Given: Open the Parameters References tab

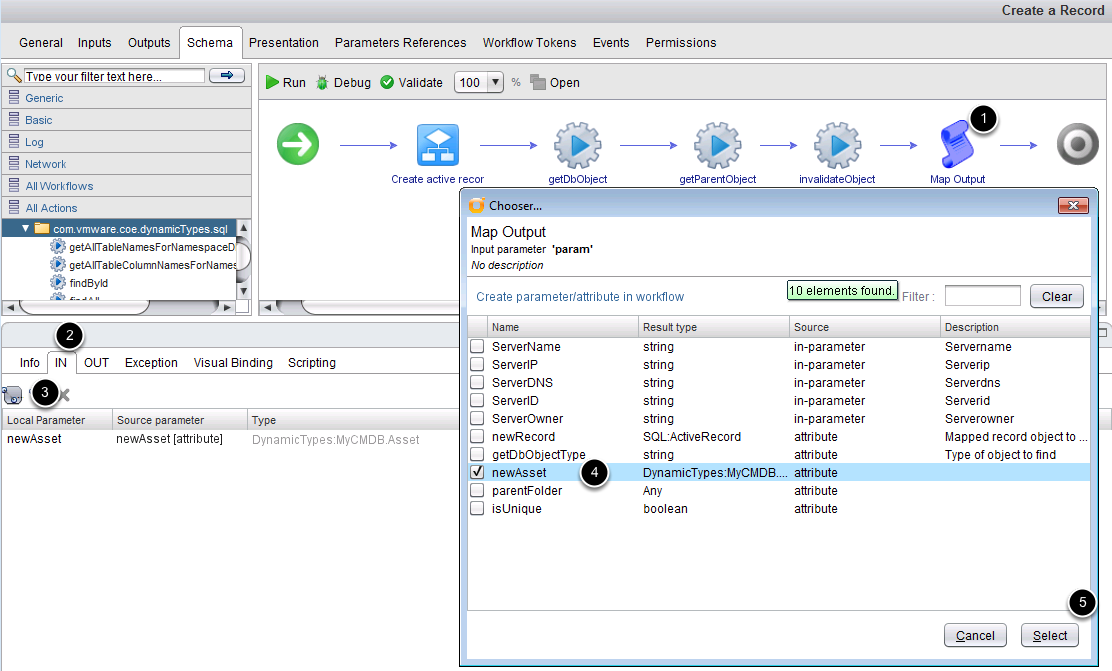Looking at the screenshot, I should 401,43.
